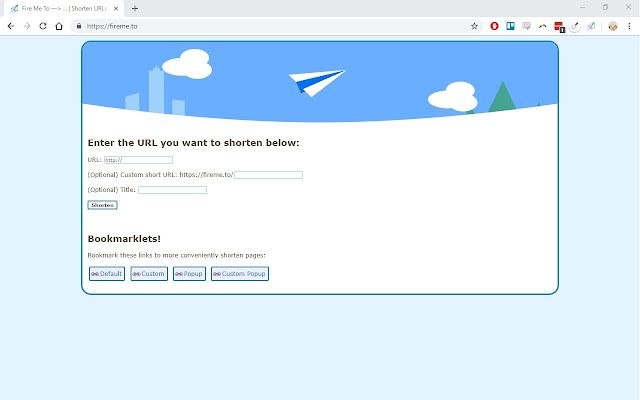Open the red Opera-style extension icon
This screenshot has width=640, height=400.
494,26
